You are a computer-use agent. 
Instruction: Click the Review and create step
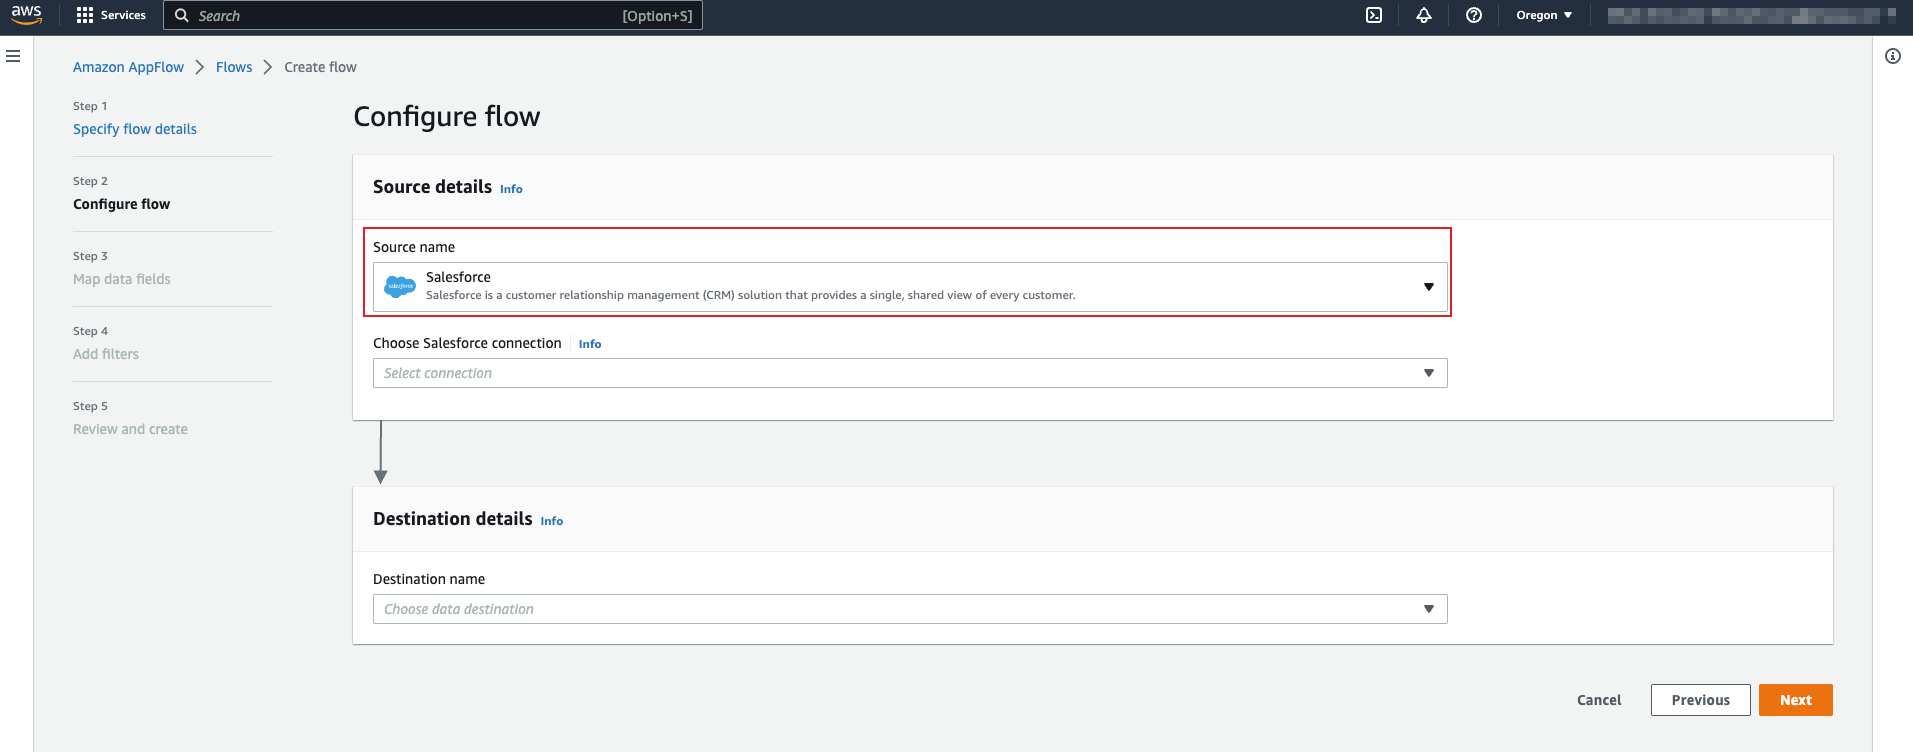130,429
